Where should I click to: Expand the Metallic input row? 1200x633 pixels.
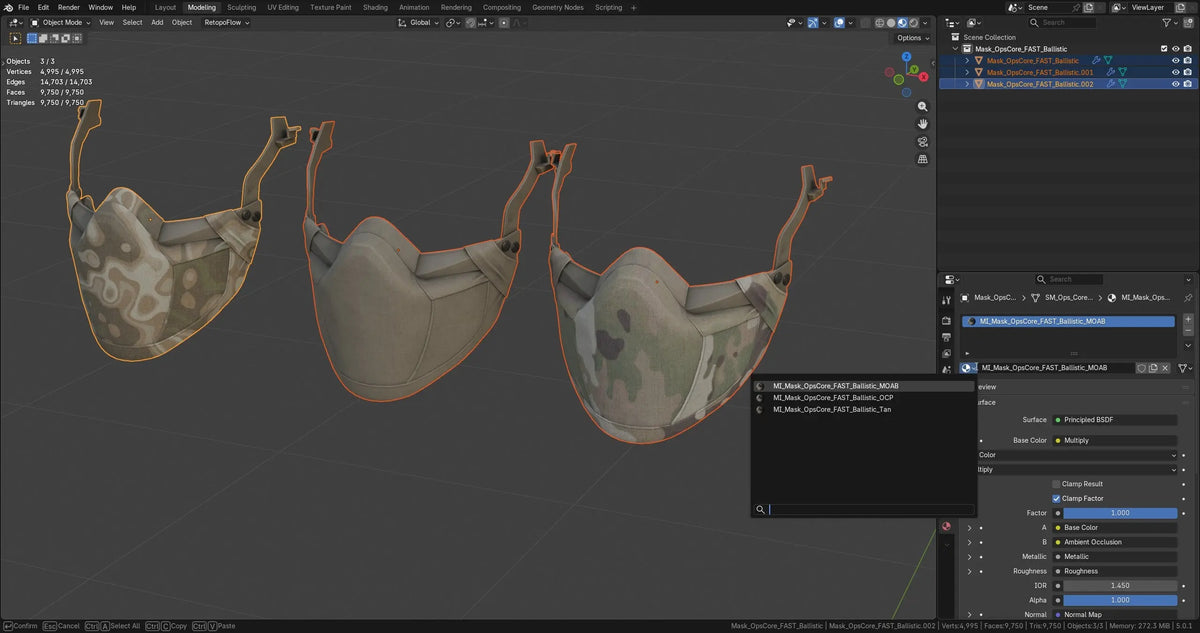tap(969, 557)
